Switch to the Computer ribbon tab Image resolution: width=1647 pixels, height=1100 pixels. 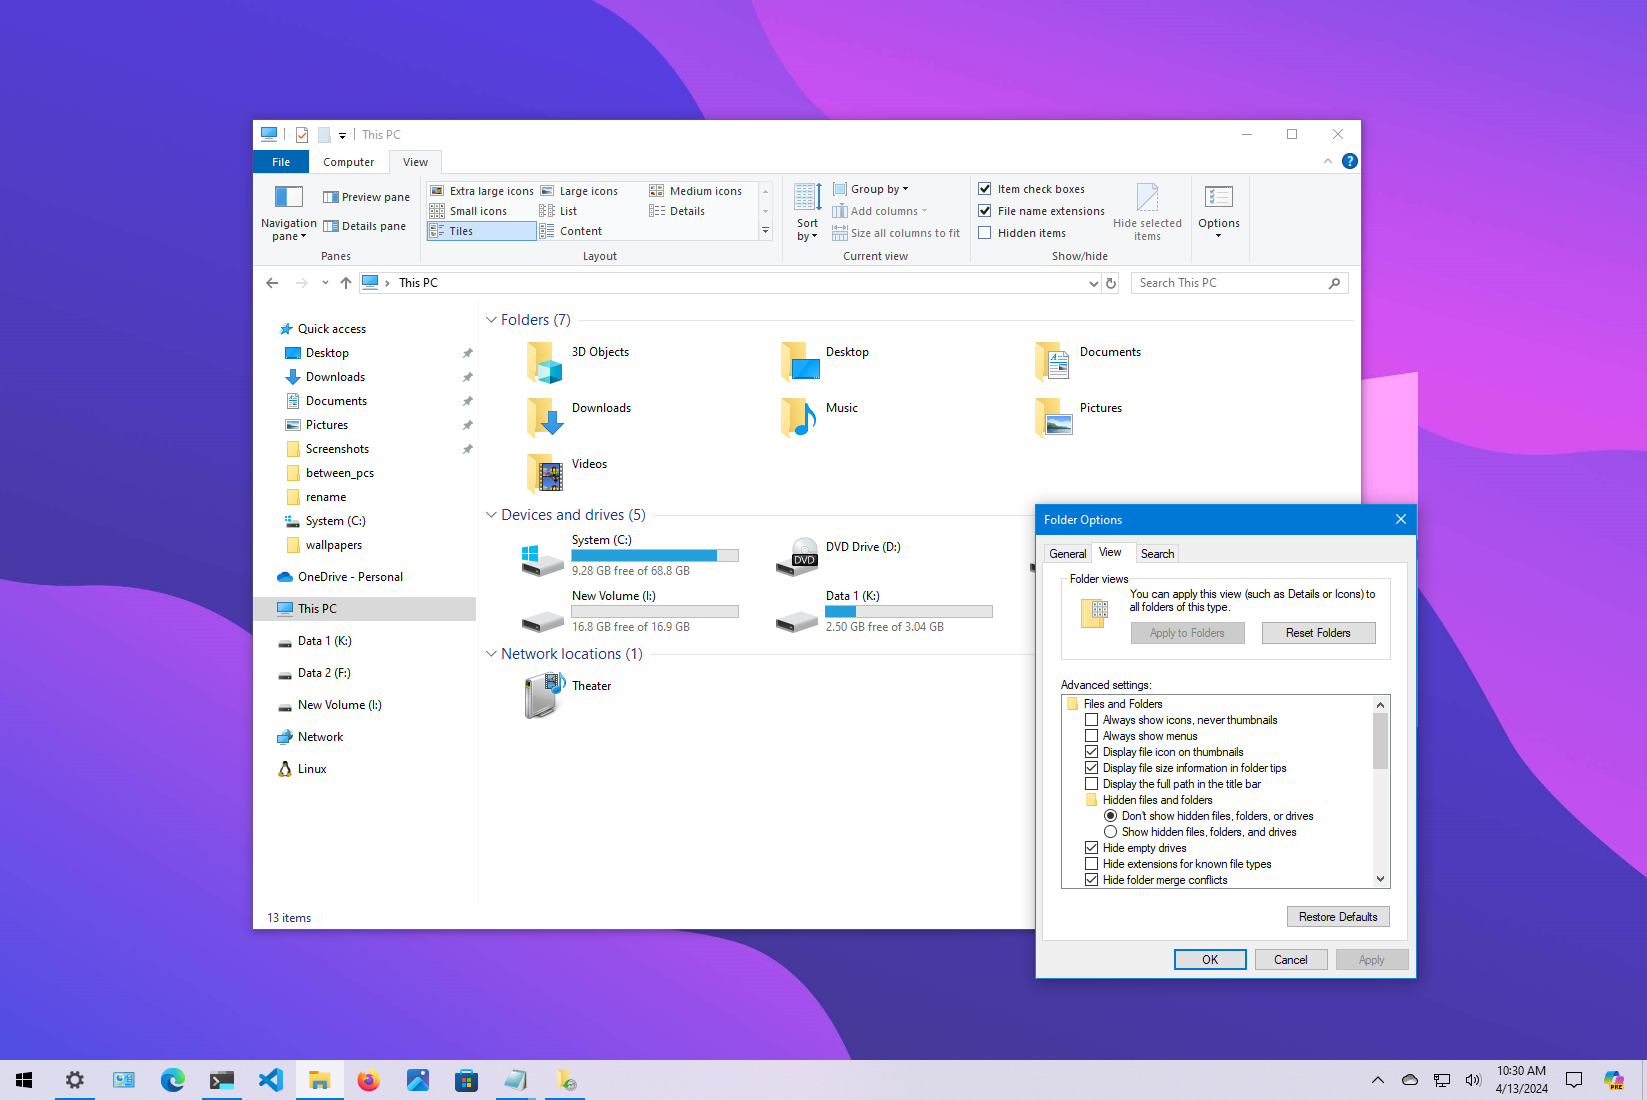pos(349,162)
